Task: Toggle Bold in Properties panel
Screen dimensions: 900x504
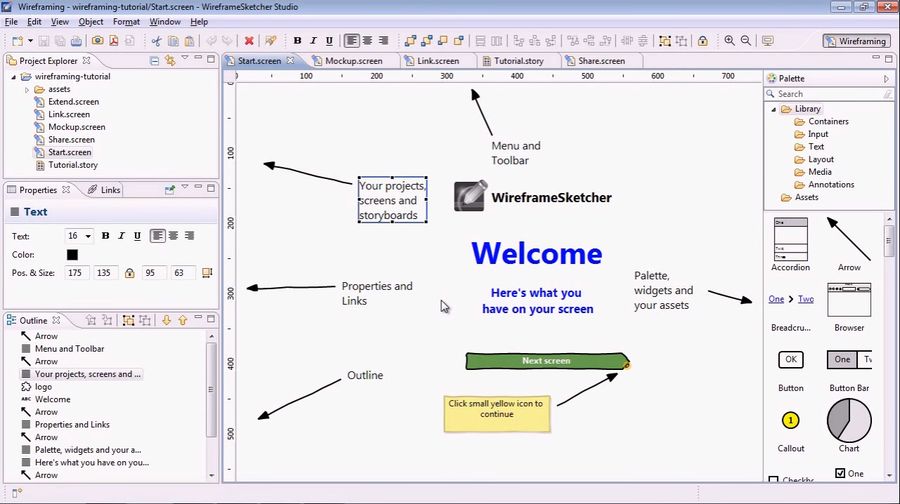Action: [x=106, y=236]
